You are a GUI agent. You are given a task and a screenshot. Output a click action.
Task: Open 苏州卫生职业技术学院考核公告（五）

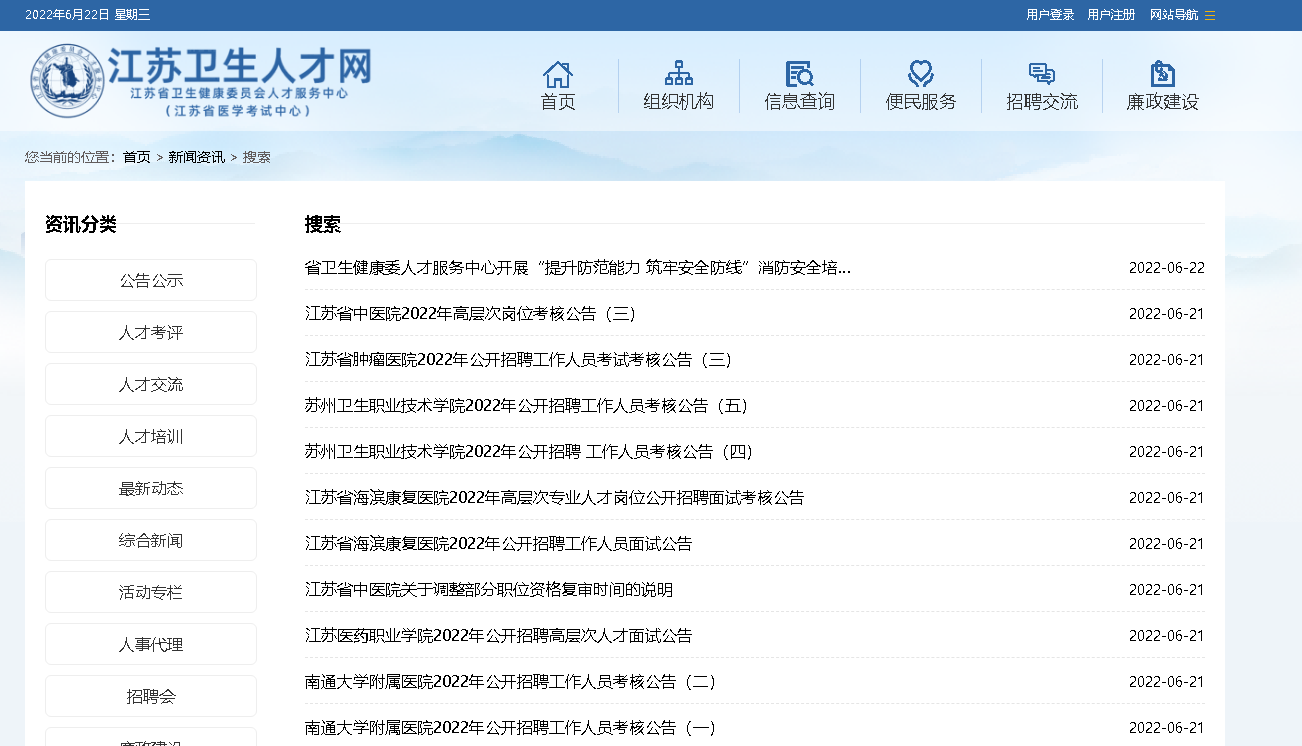pyautogui.click(x=527, y=406)
